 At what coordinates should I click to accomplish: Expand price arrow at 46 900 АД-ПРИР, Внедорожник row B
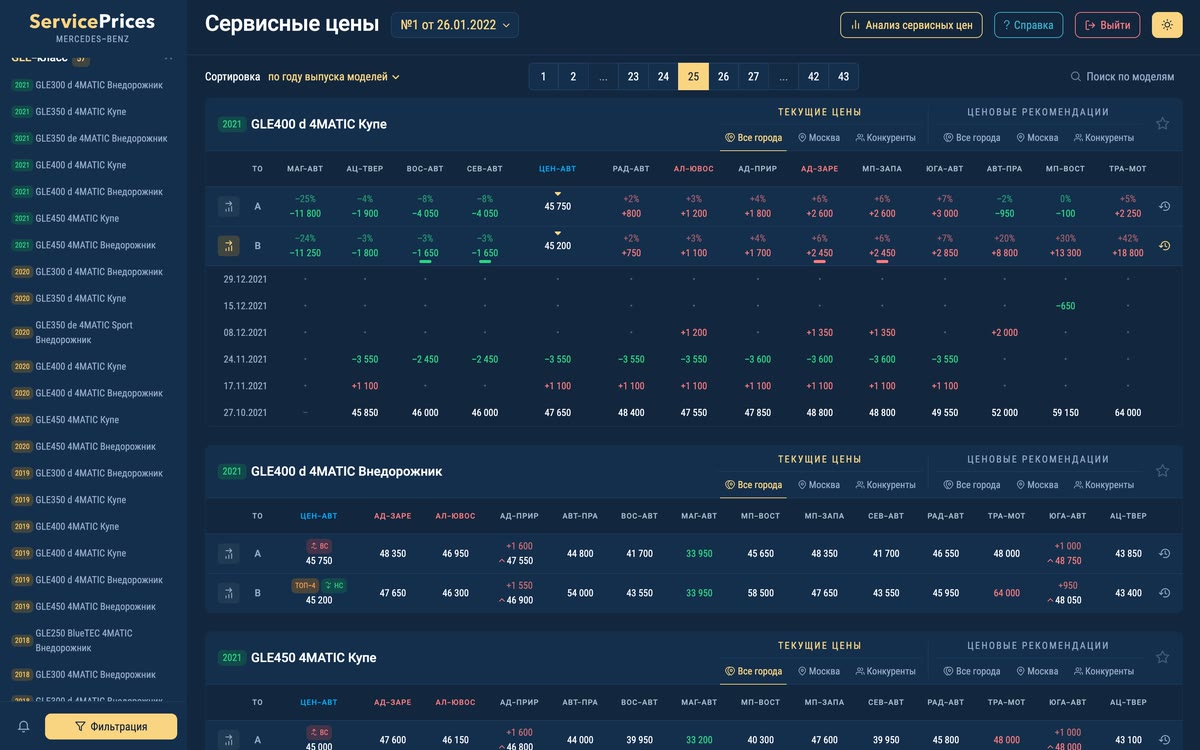[501, 601]
